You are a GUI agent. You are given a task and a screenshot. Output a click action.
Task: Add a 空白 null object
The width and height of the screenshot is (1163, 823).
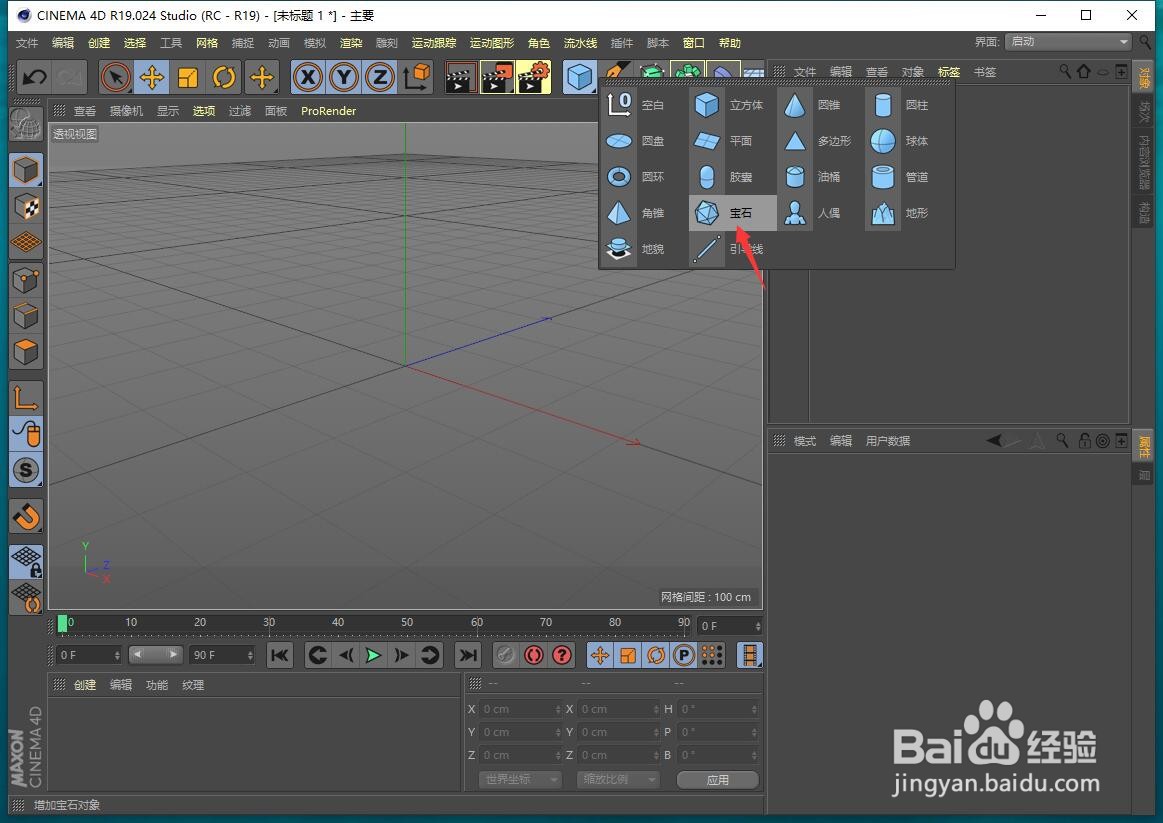click(643, 105)
